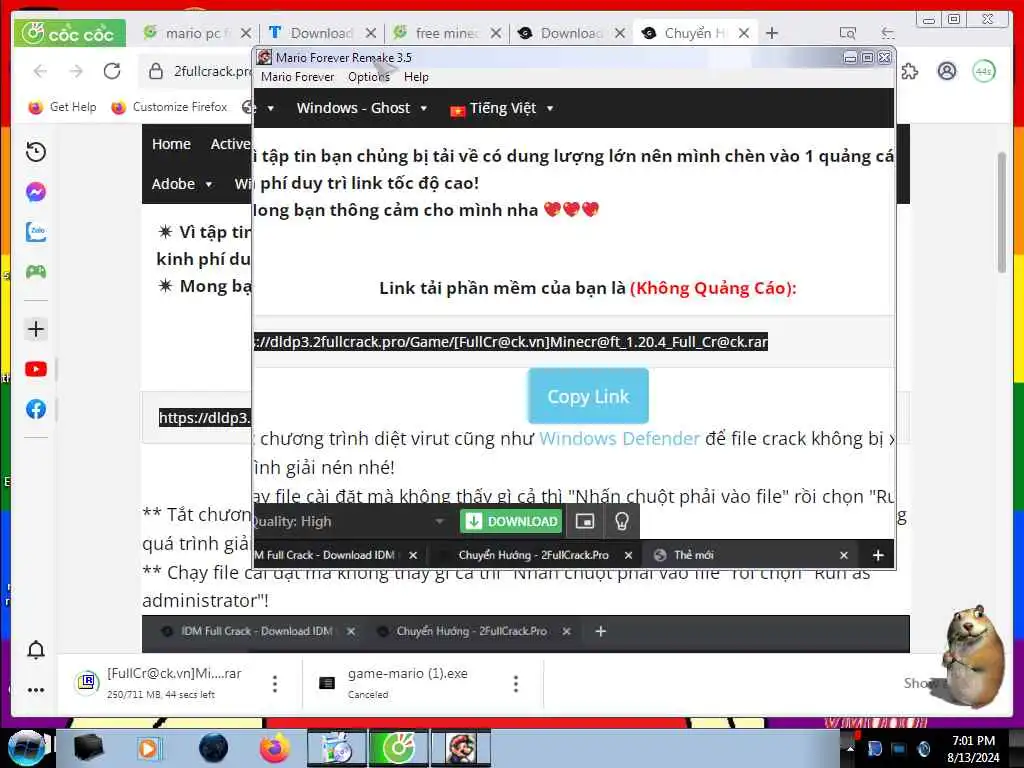Click the highlighted dldp3.2fullcrack.pro download link field

coord(511,342)
